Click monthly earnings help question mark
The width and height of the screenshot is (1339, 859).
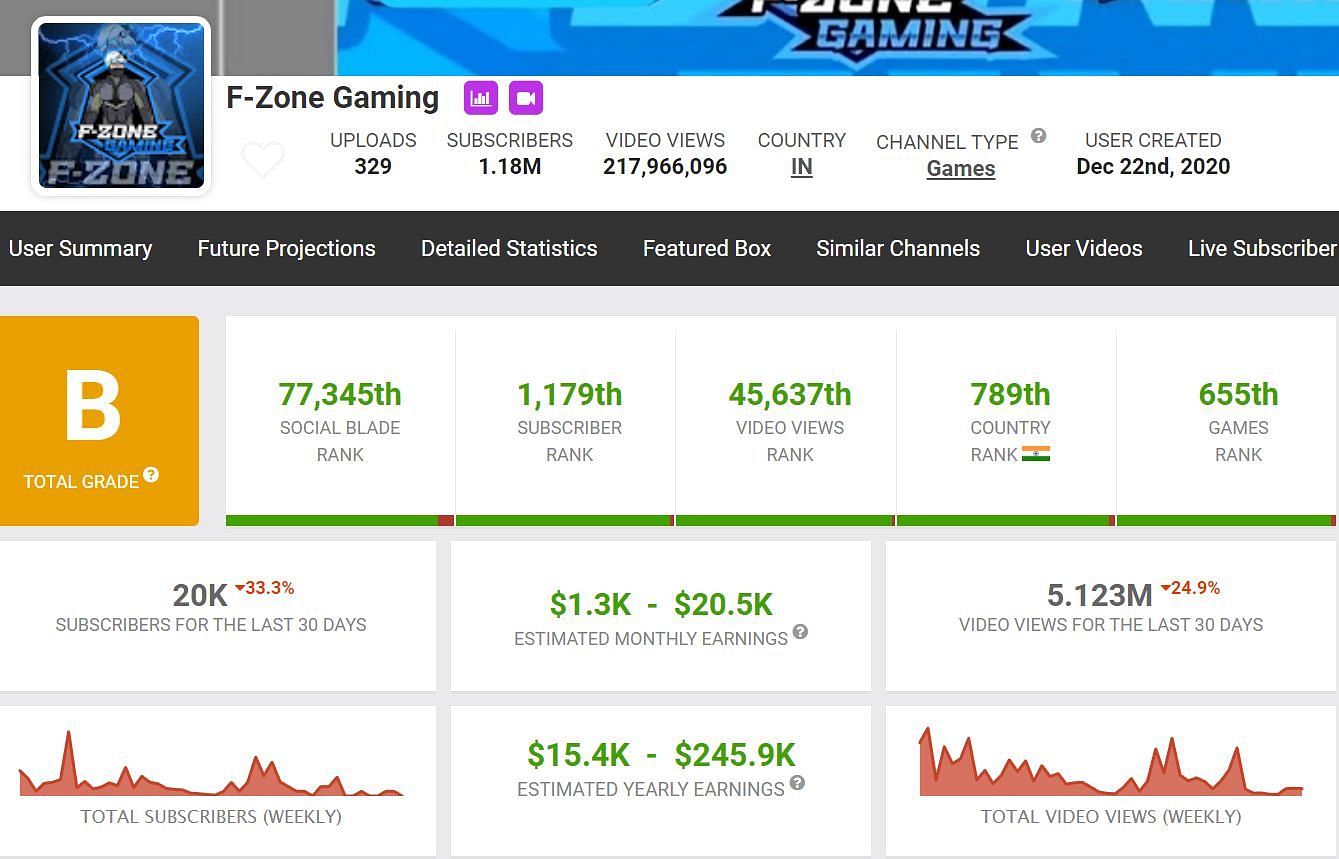click(800, 632)
